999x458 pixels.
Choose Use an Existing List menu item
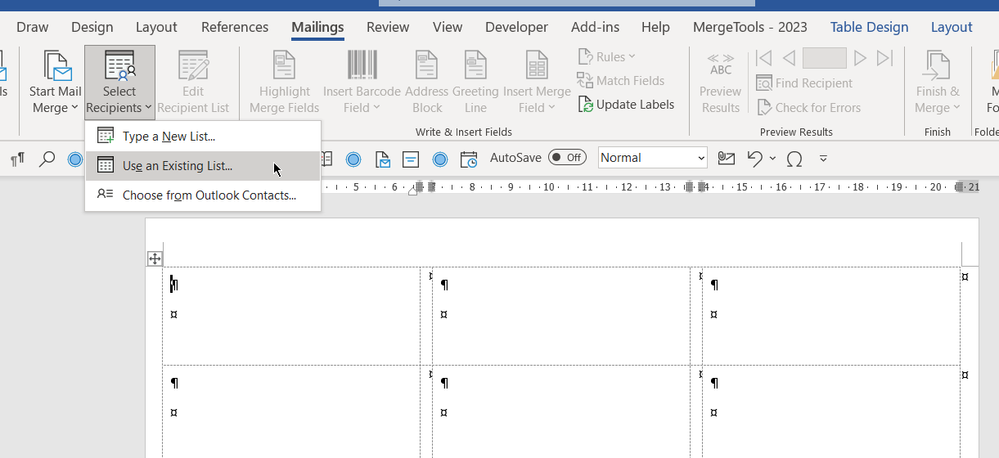coord(203,166)
